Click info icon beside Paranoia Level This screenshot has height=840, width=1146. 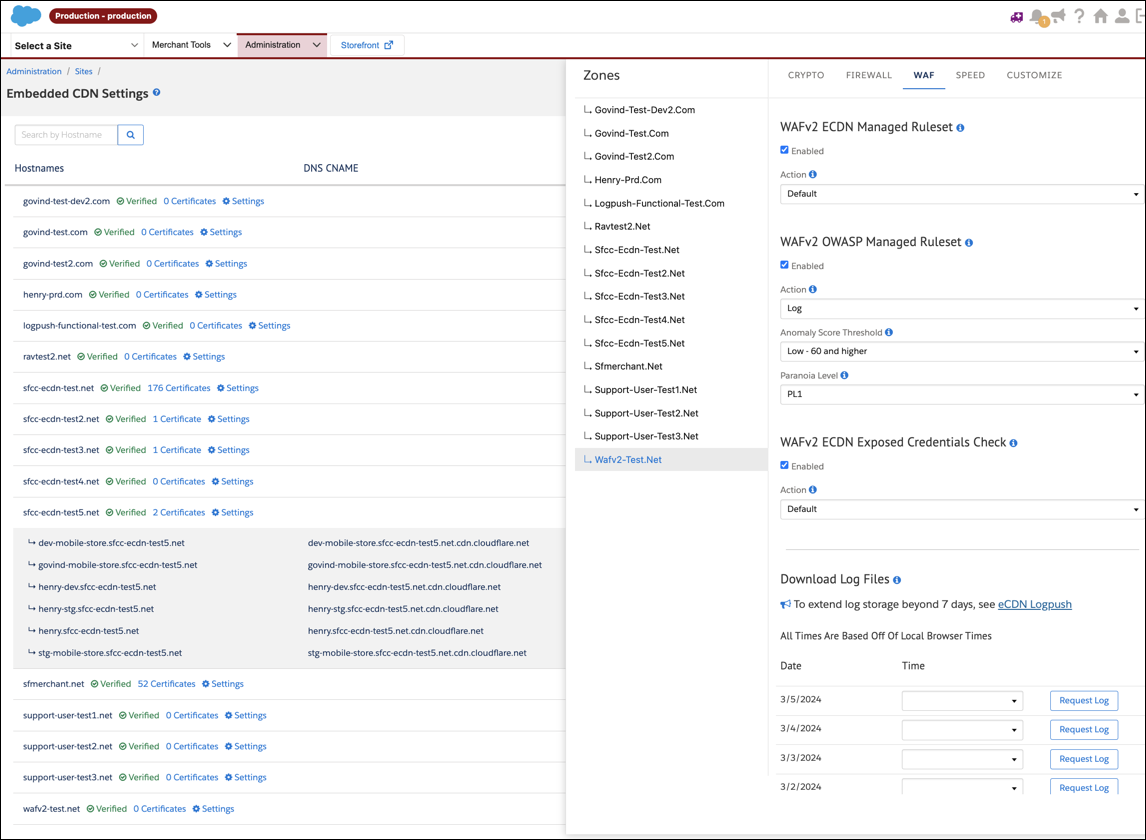(844, 375)
